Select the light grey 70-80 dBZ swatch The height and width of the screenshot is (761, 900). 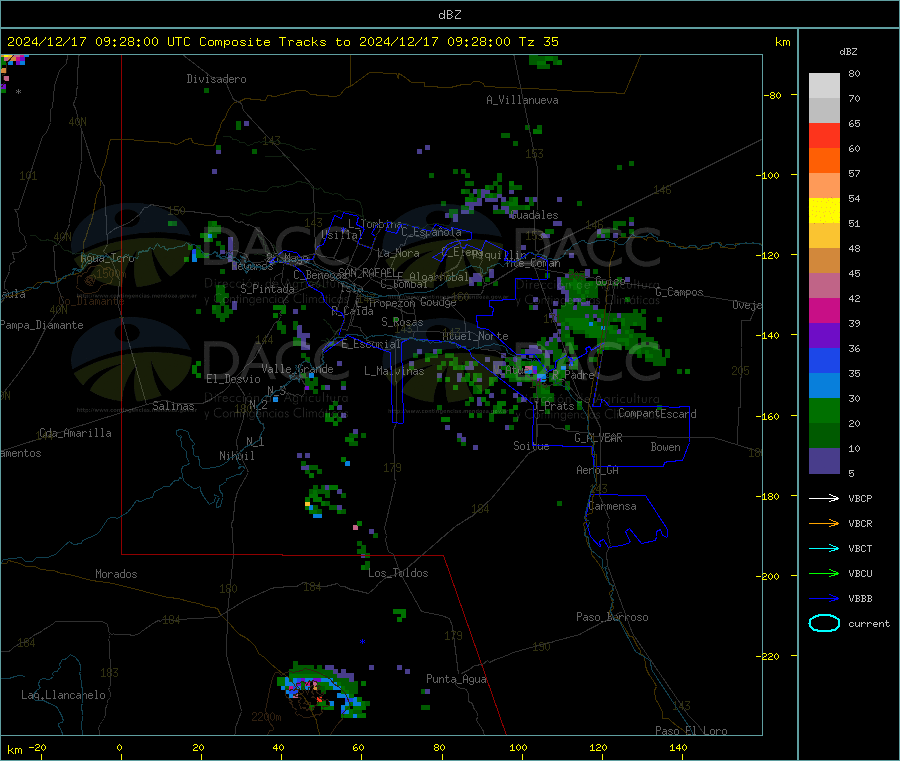(824, 86)
